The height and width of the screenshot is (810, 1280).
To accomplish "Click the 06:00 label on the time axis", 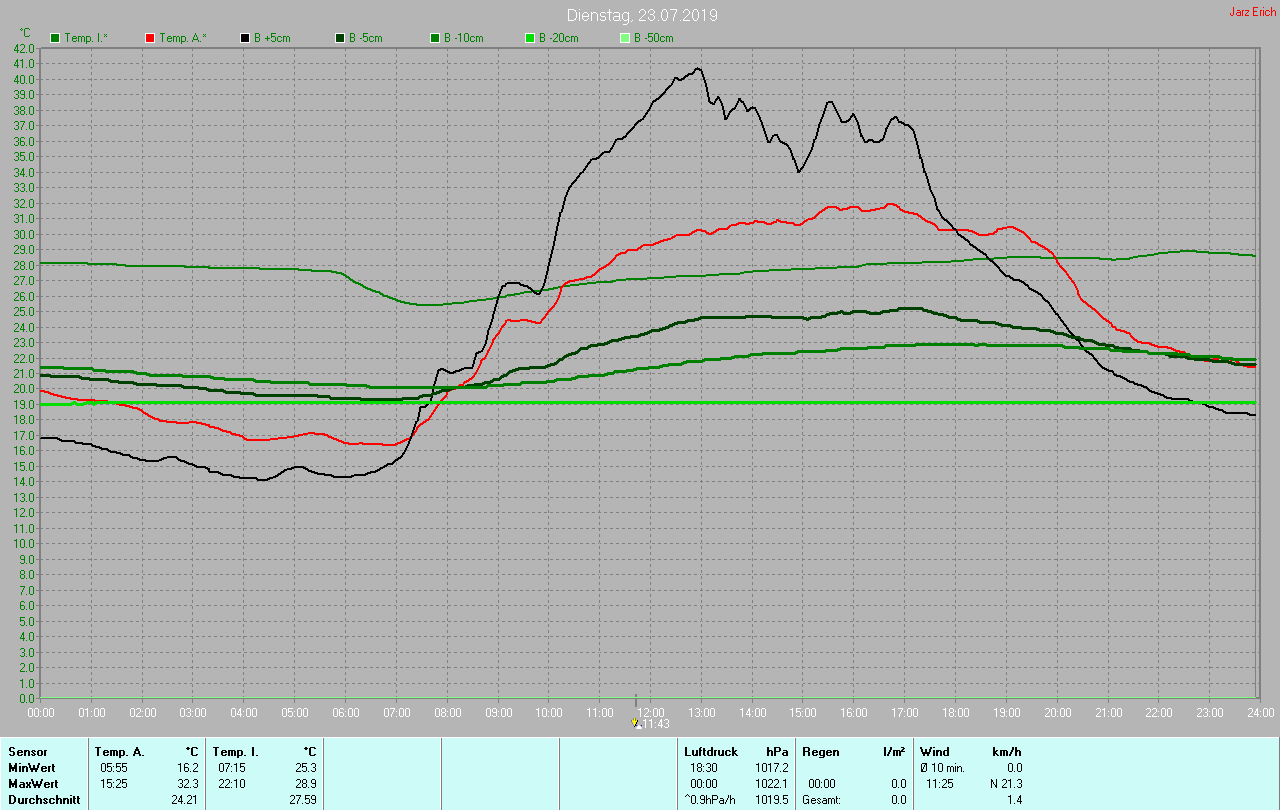I will (x=346, y=712).
